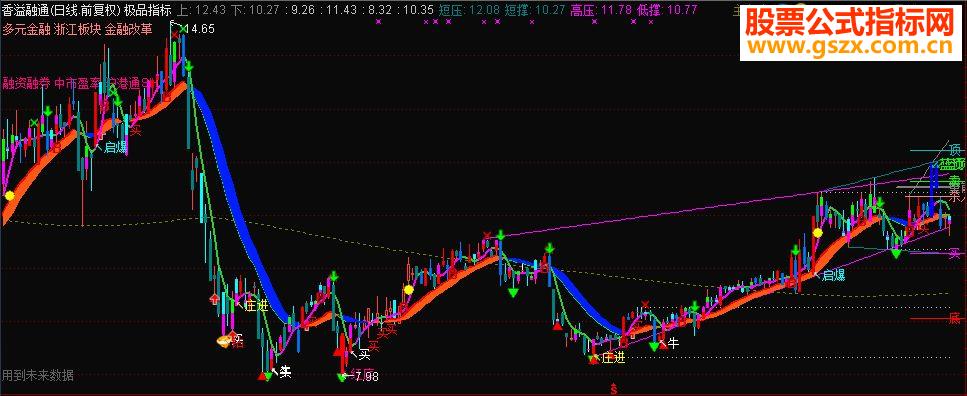Click the 低撑: 10.77 reading
967x396 pixels.
[x=667, y=10]
